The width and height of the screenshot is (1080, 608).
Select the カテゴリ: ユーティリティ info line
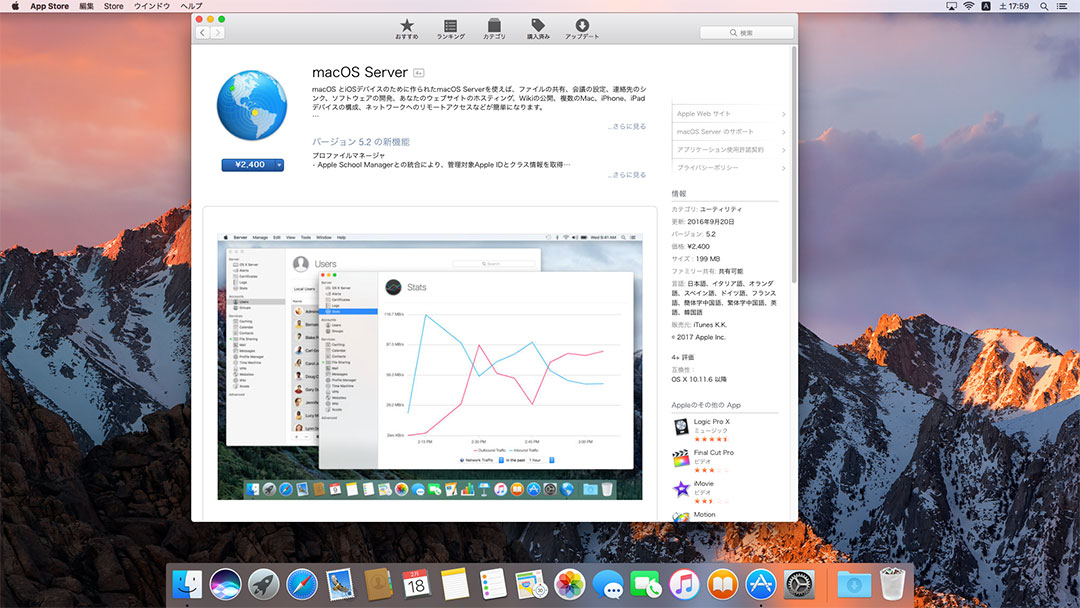[x=707, y=209]
